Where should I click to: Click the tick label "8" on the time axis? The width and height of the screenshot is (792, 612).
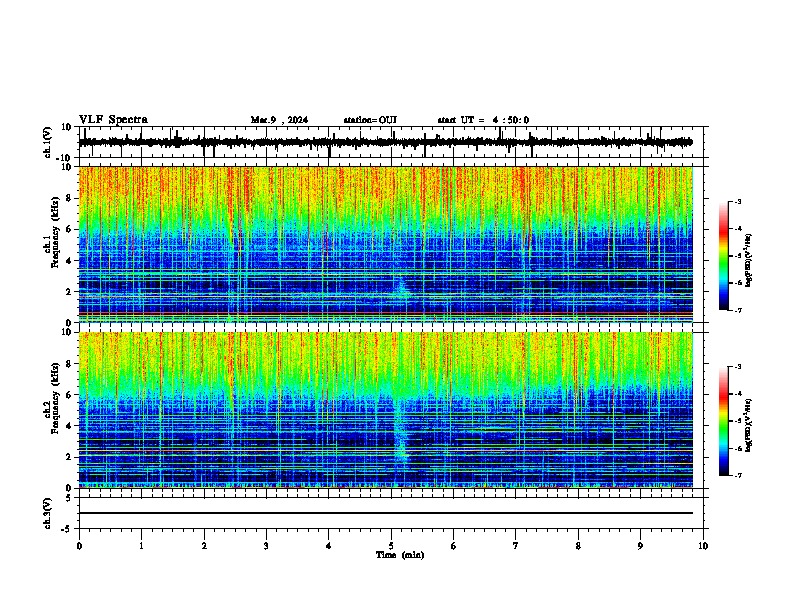(x=578, y=546)
